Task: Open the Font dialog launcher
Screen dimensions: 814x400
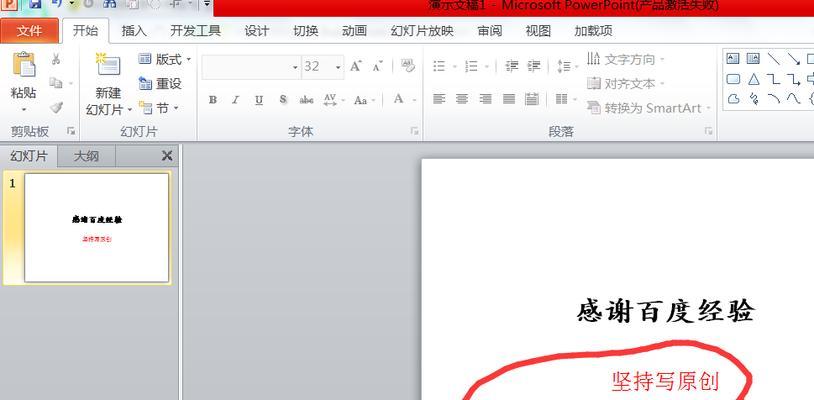Action: 414,131
